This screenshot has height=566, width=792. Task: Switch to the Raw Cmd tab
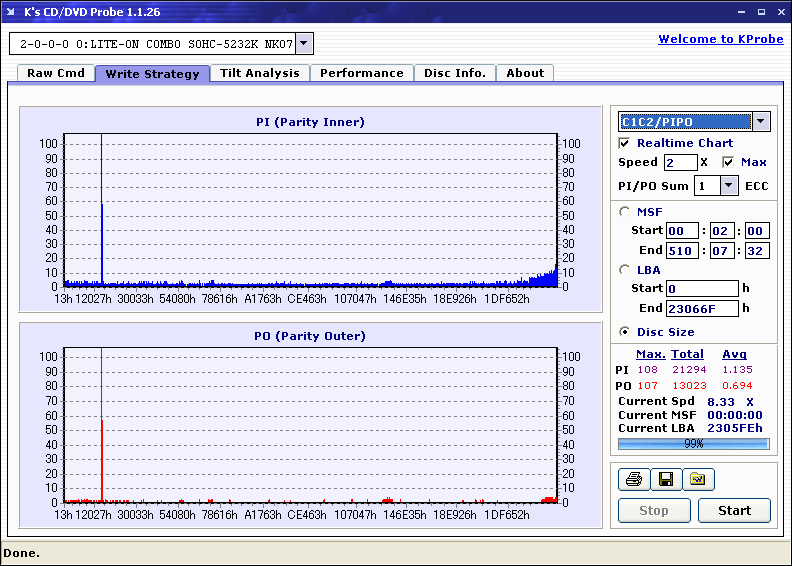[56, 73]
